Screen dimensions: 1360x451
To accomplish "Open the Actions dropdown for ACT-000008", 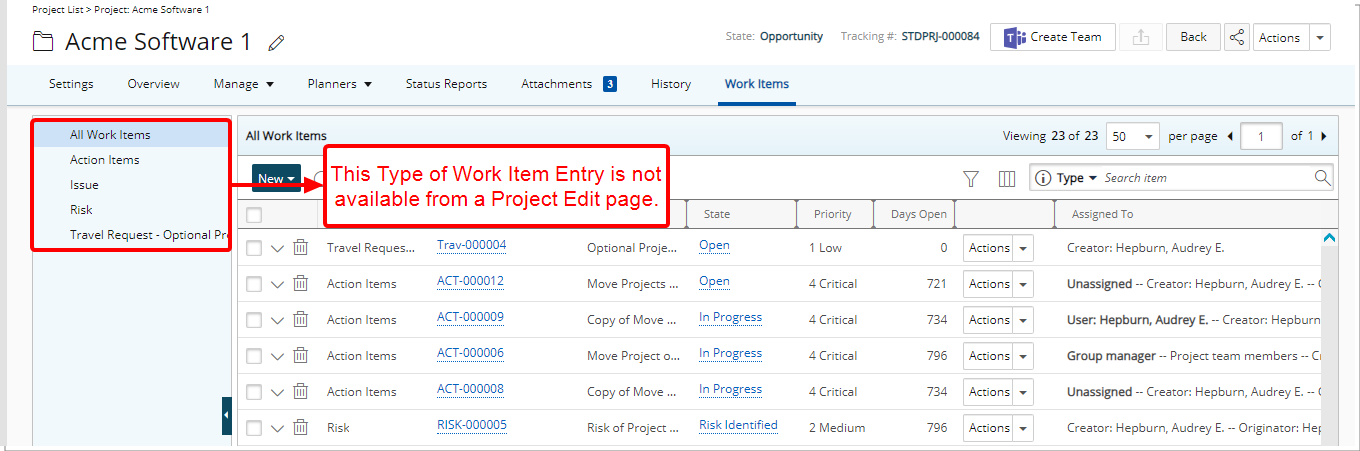I will (1022, 392).
